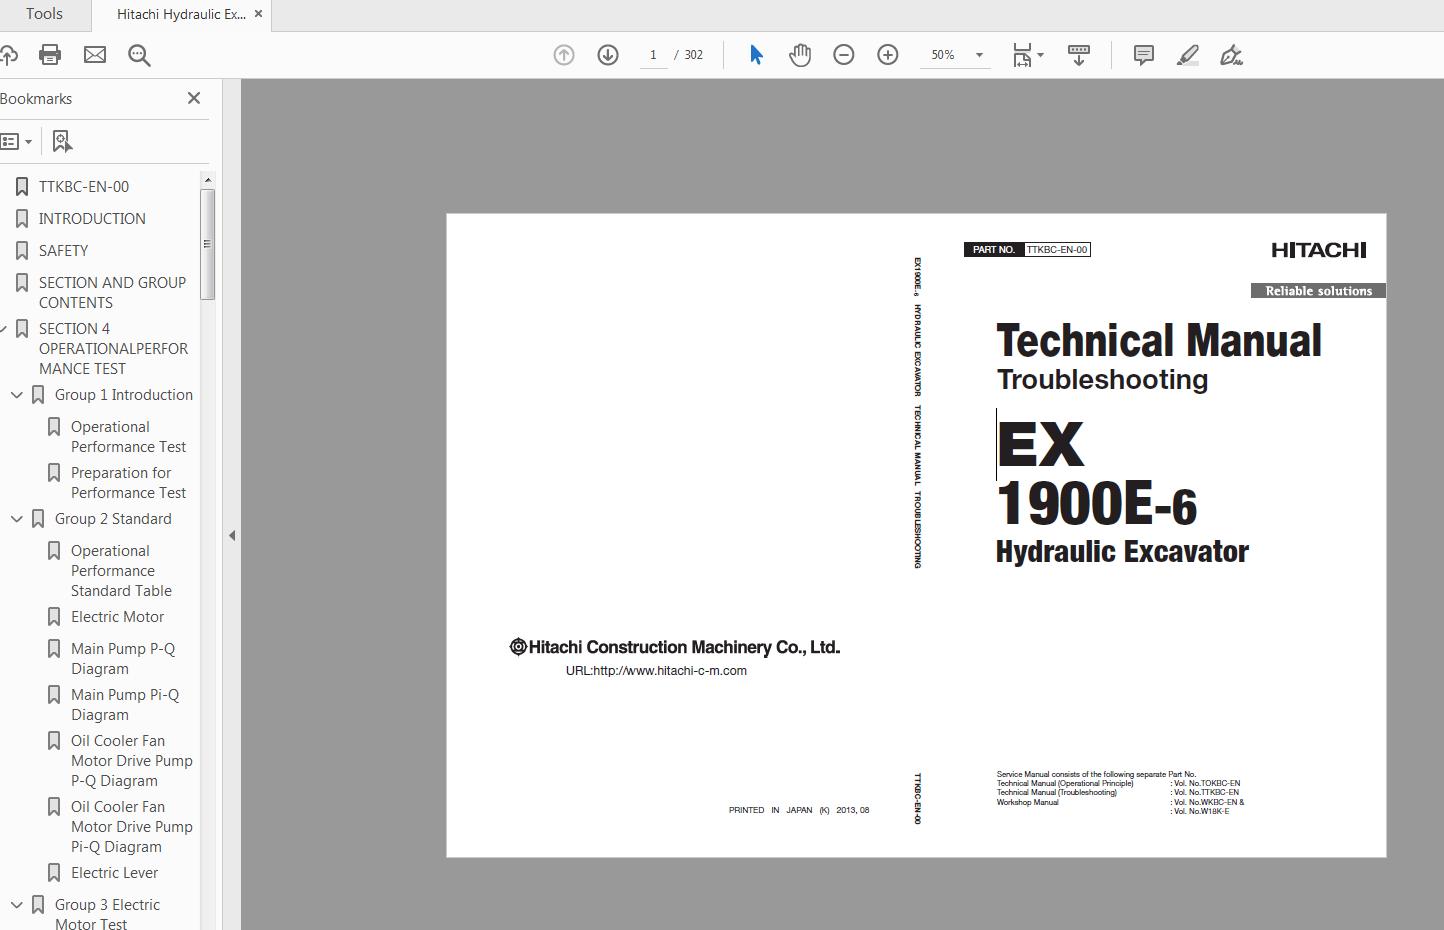Print the document using the printer icon

coord(50,55)
